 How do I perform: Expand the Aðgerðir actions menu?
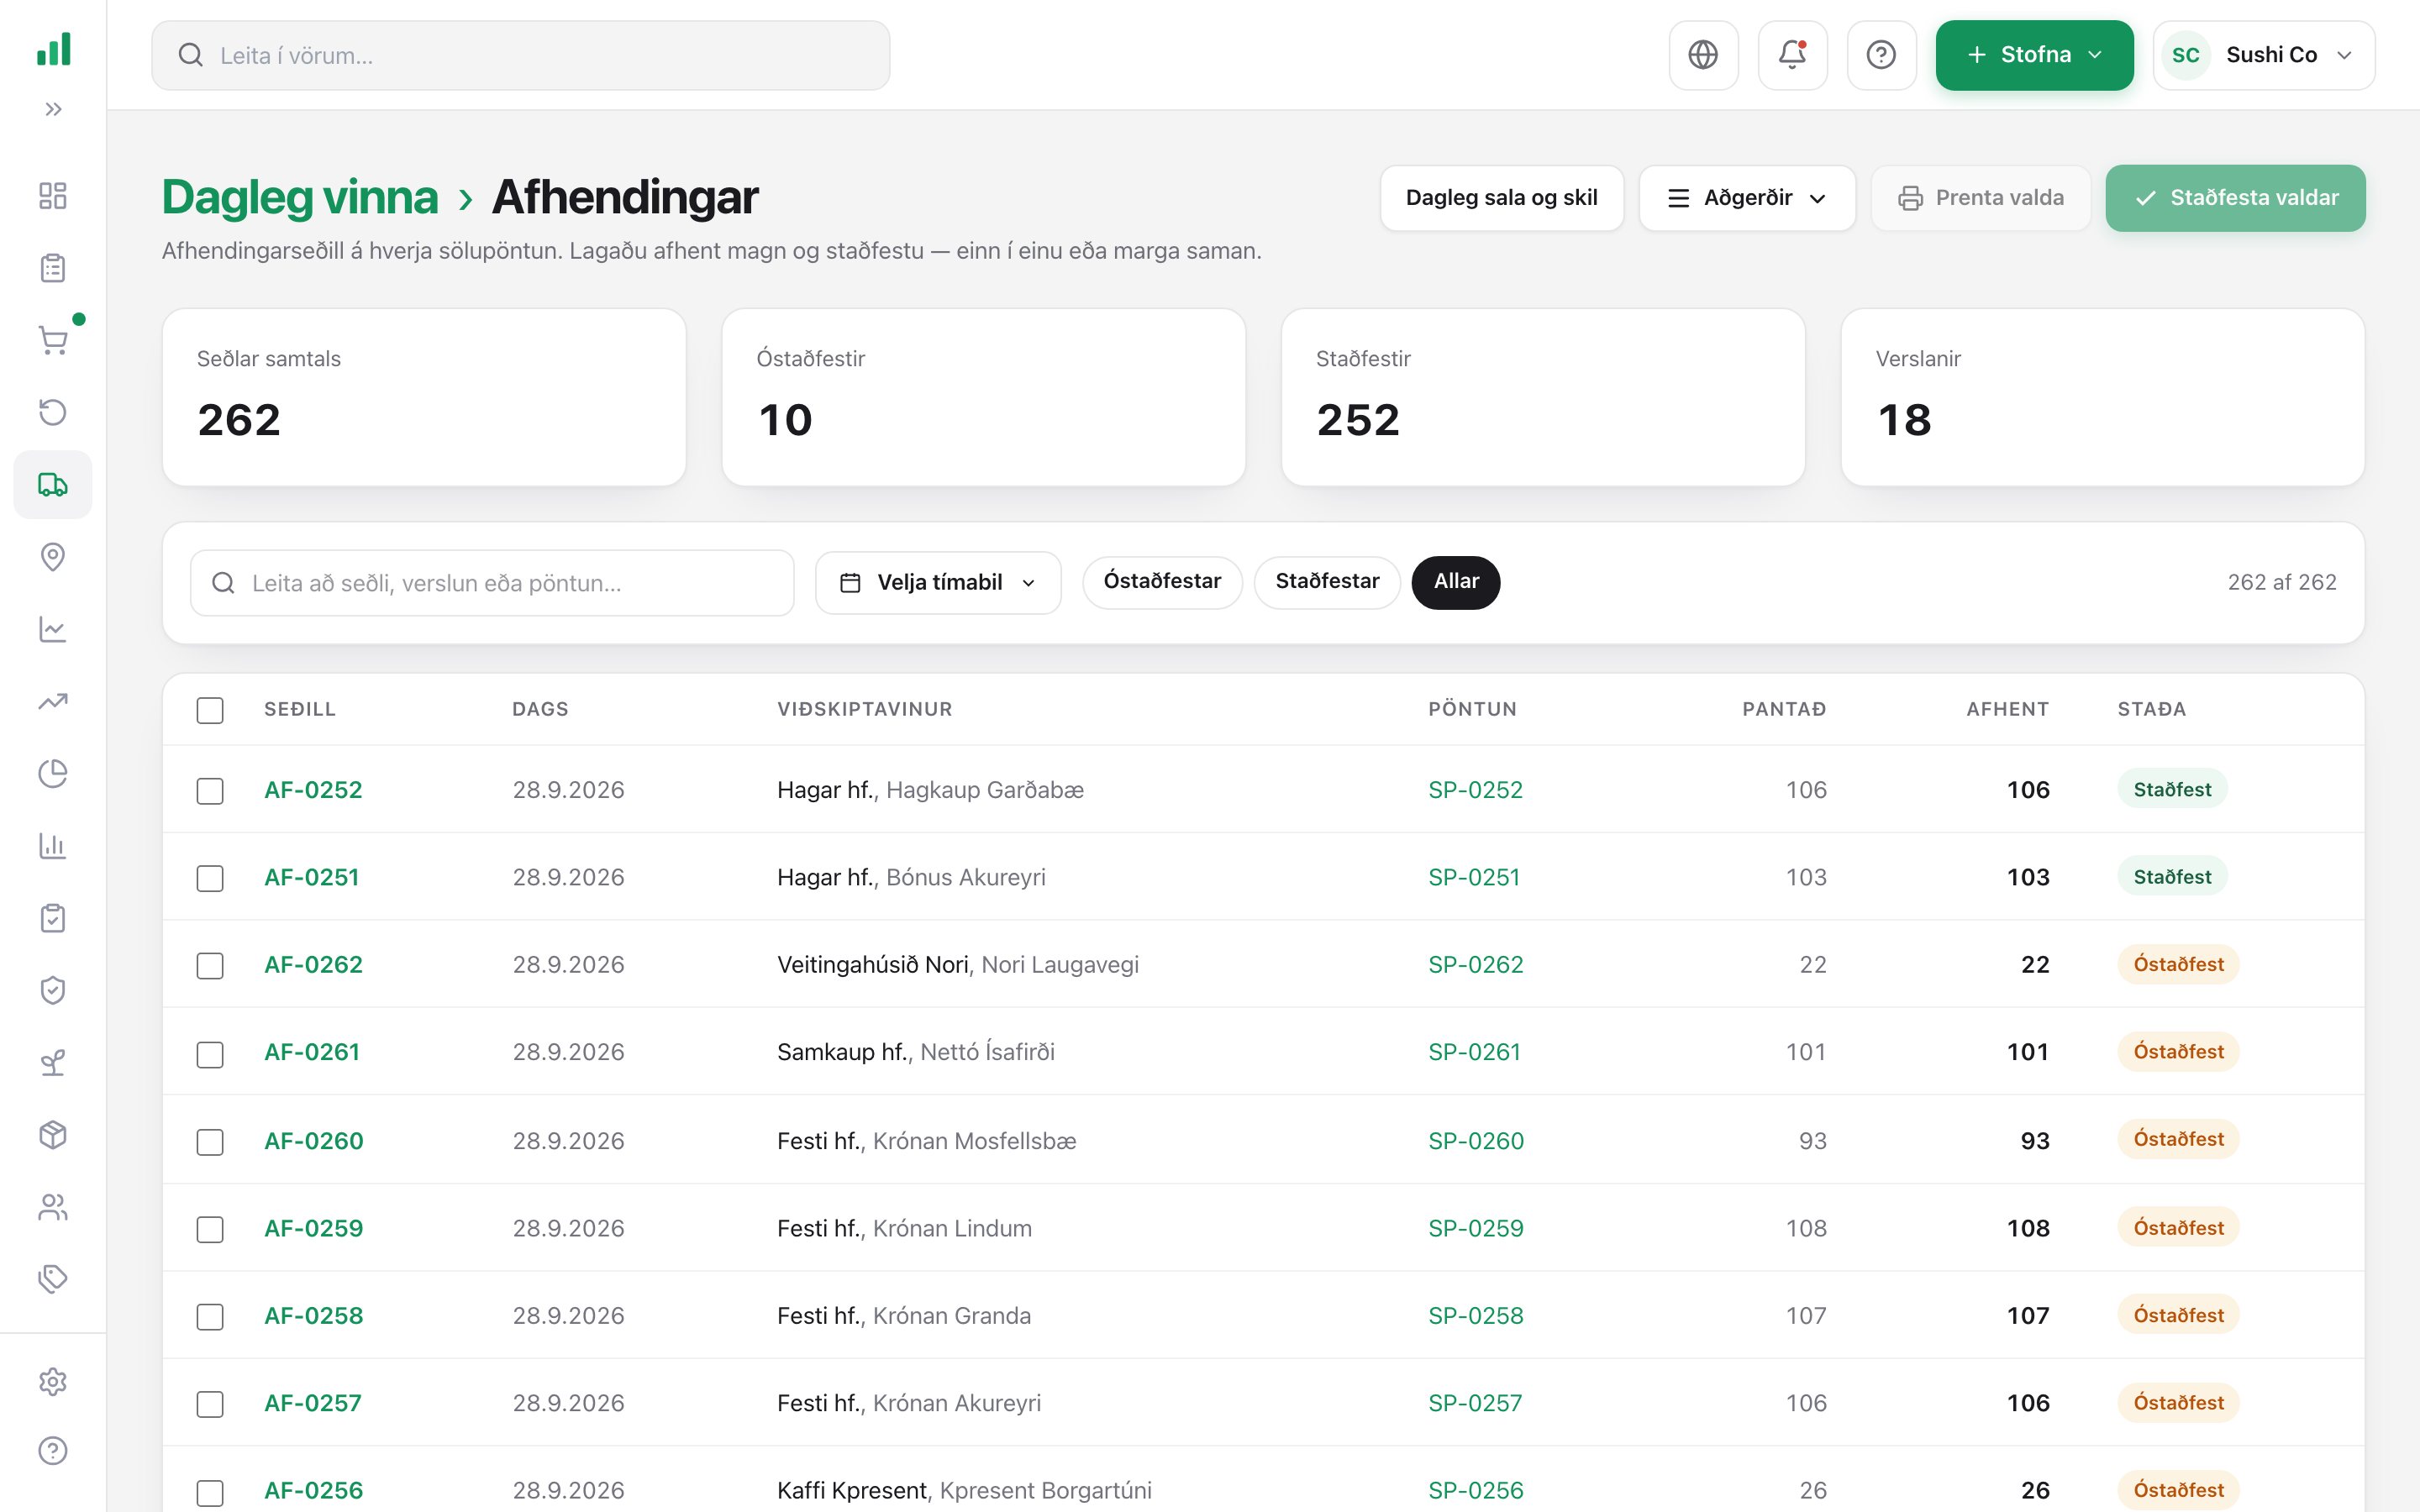click(1747, 198)
